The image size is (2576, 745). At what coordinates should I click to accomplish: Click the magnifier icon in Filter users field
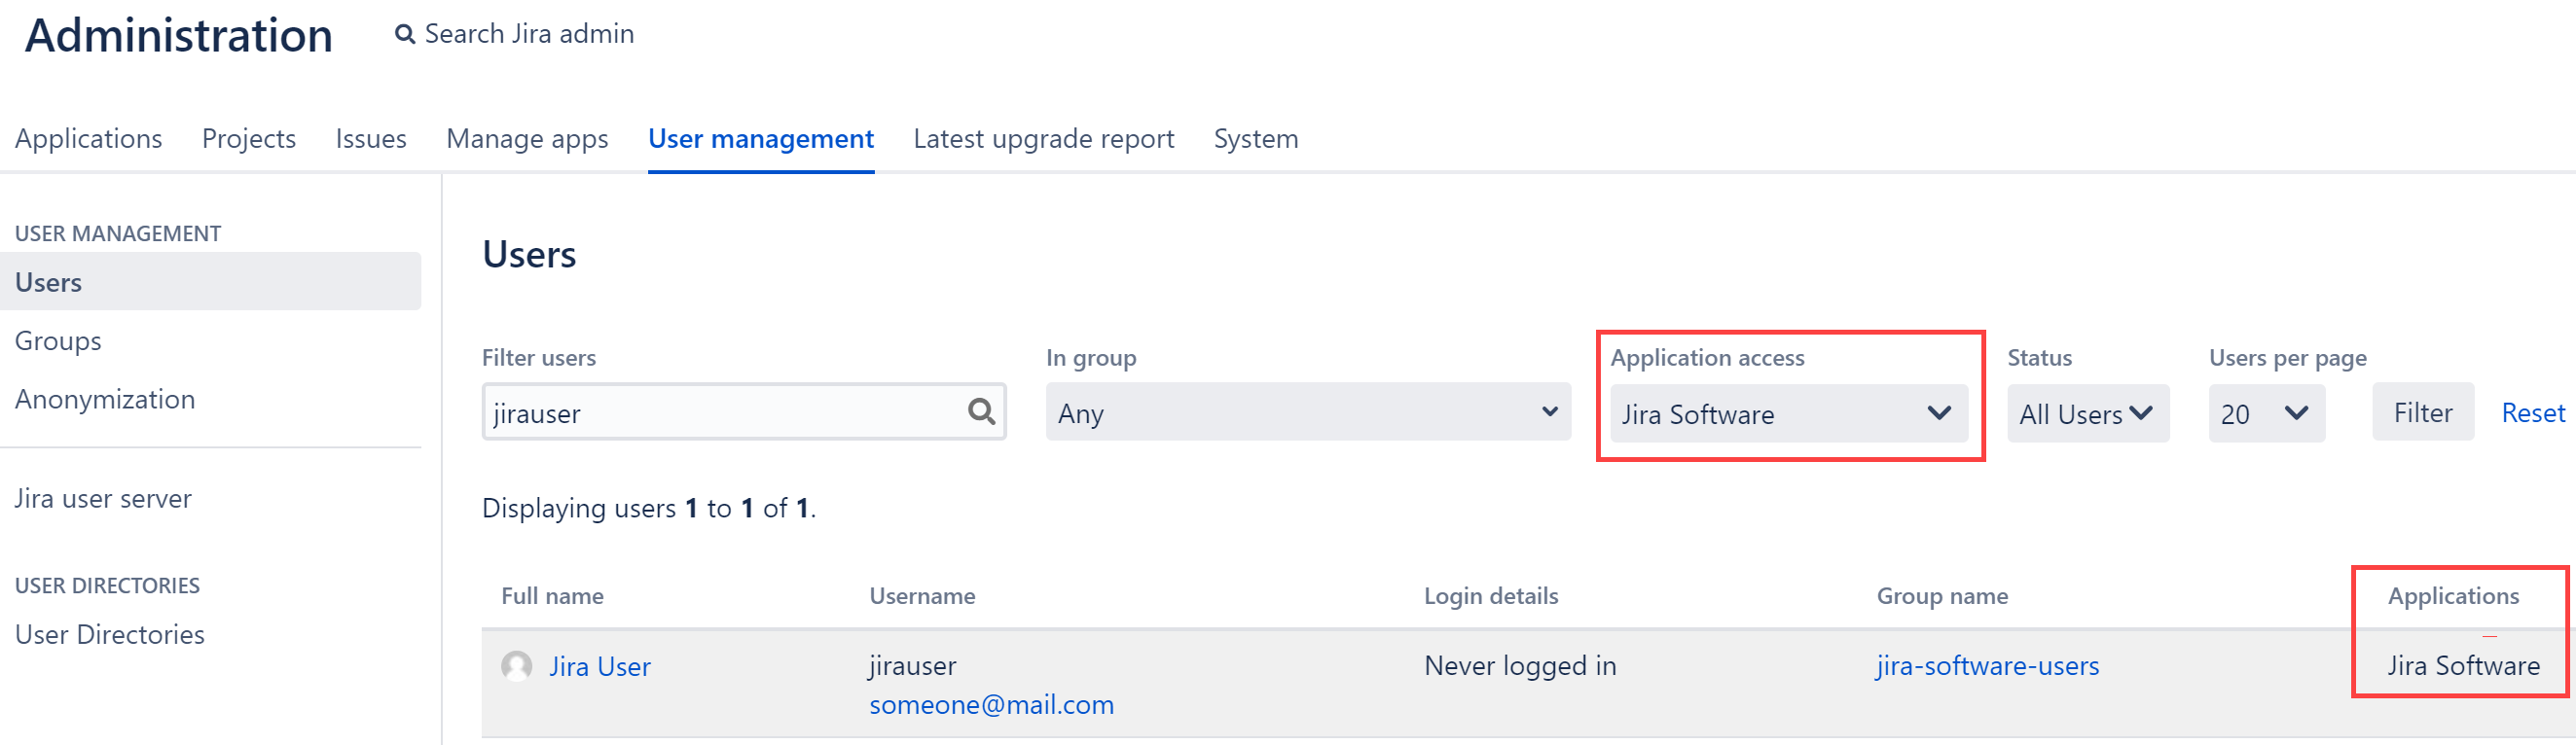click(x=981, y=411)
